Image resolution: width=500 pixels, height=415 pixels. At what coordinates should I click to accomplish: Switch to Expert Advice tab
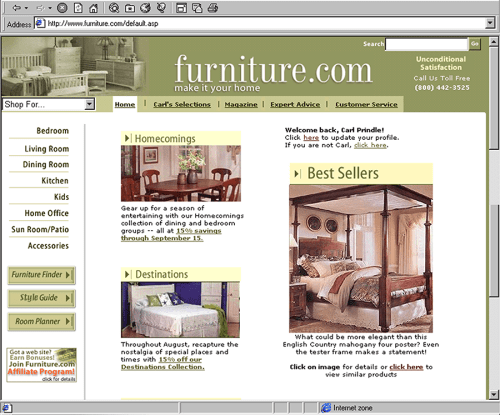(295, 104)
